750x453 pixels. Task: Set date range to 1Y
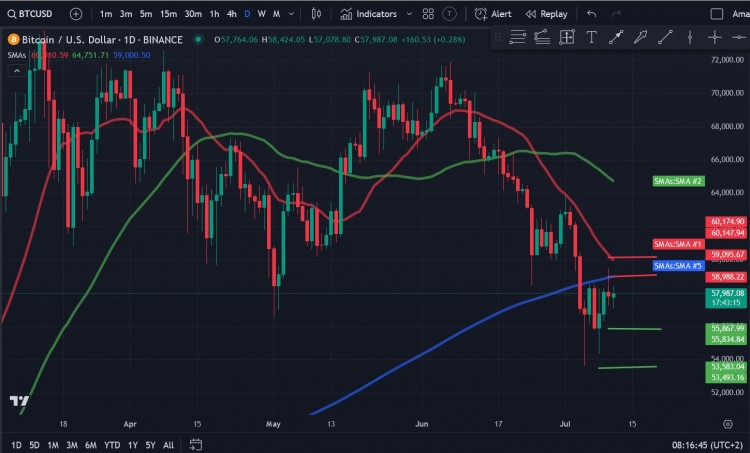132,445
